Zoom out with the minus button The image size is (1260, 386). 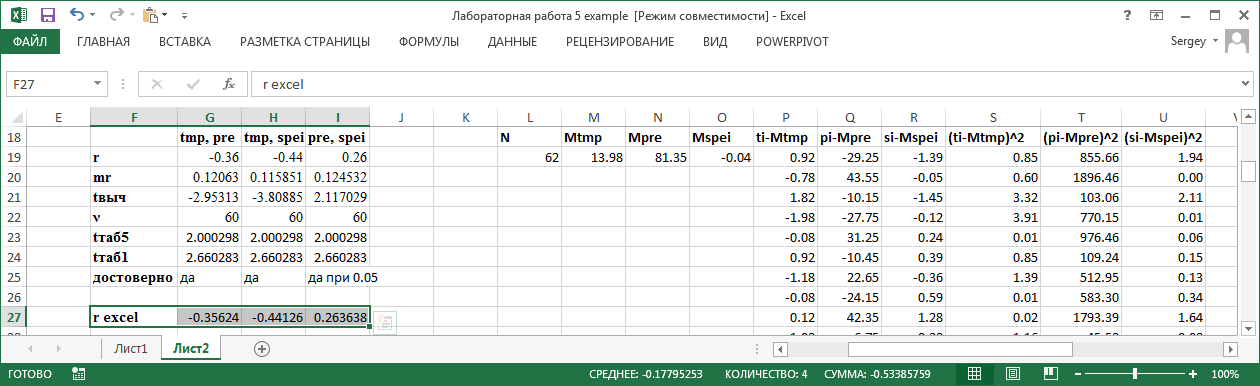point(1078,374)
